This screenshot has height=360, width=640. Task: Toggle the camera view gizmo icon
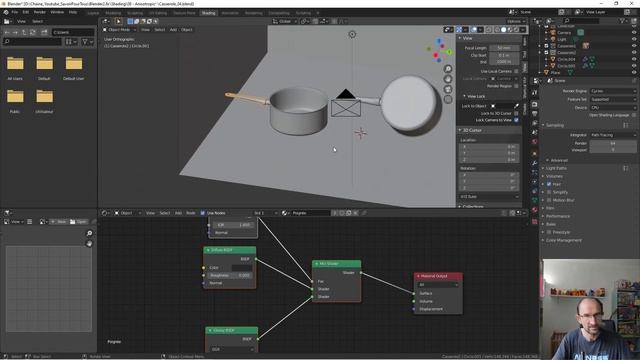pyautogui.click(x=448, y=89)
